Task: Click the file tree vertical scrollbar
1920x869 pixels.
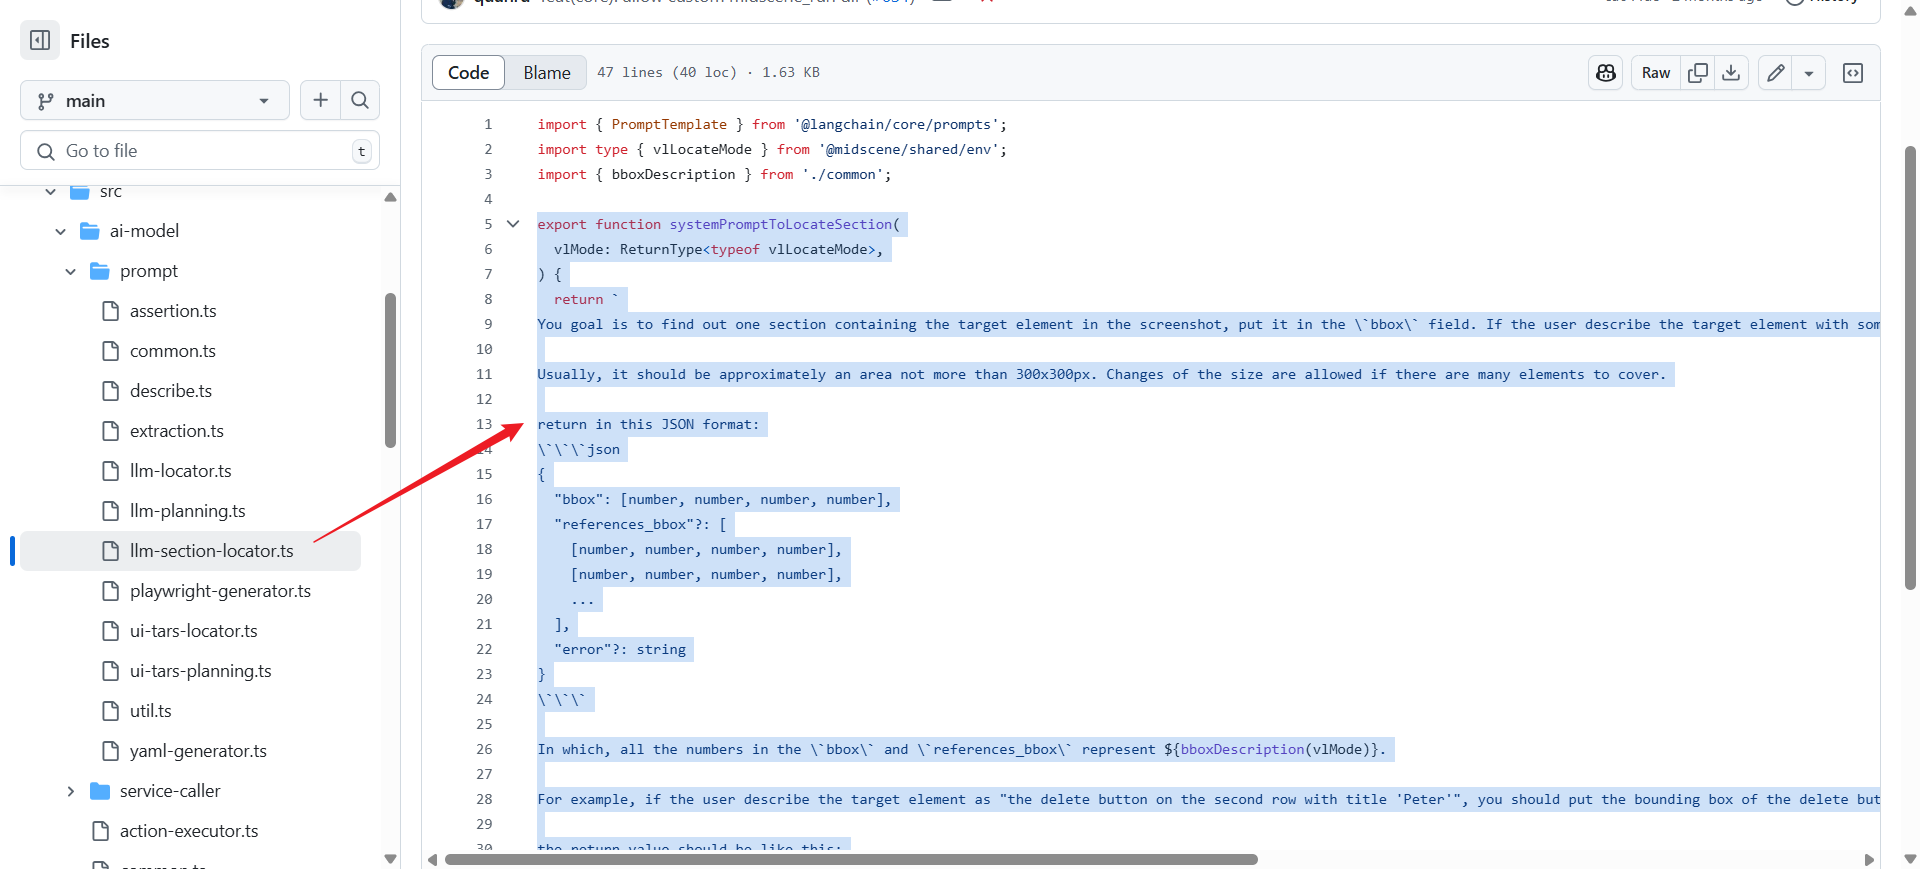Action: pos(391,370)
